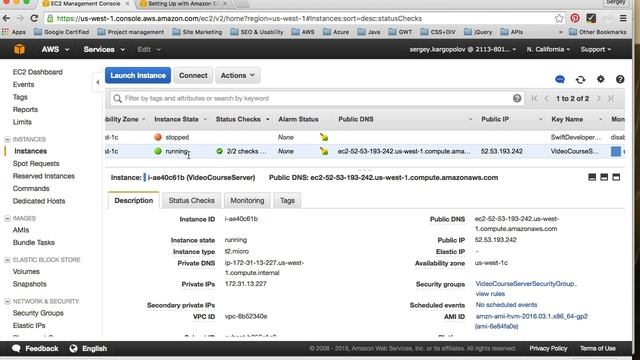The width and height of the screenshot is (640, 360).
Task: Collapse the ELASTIC BLOCK STORE section
Action: [7, 260]
